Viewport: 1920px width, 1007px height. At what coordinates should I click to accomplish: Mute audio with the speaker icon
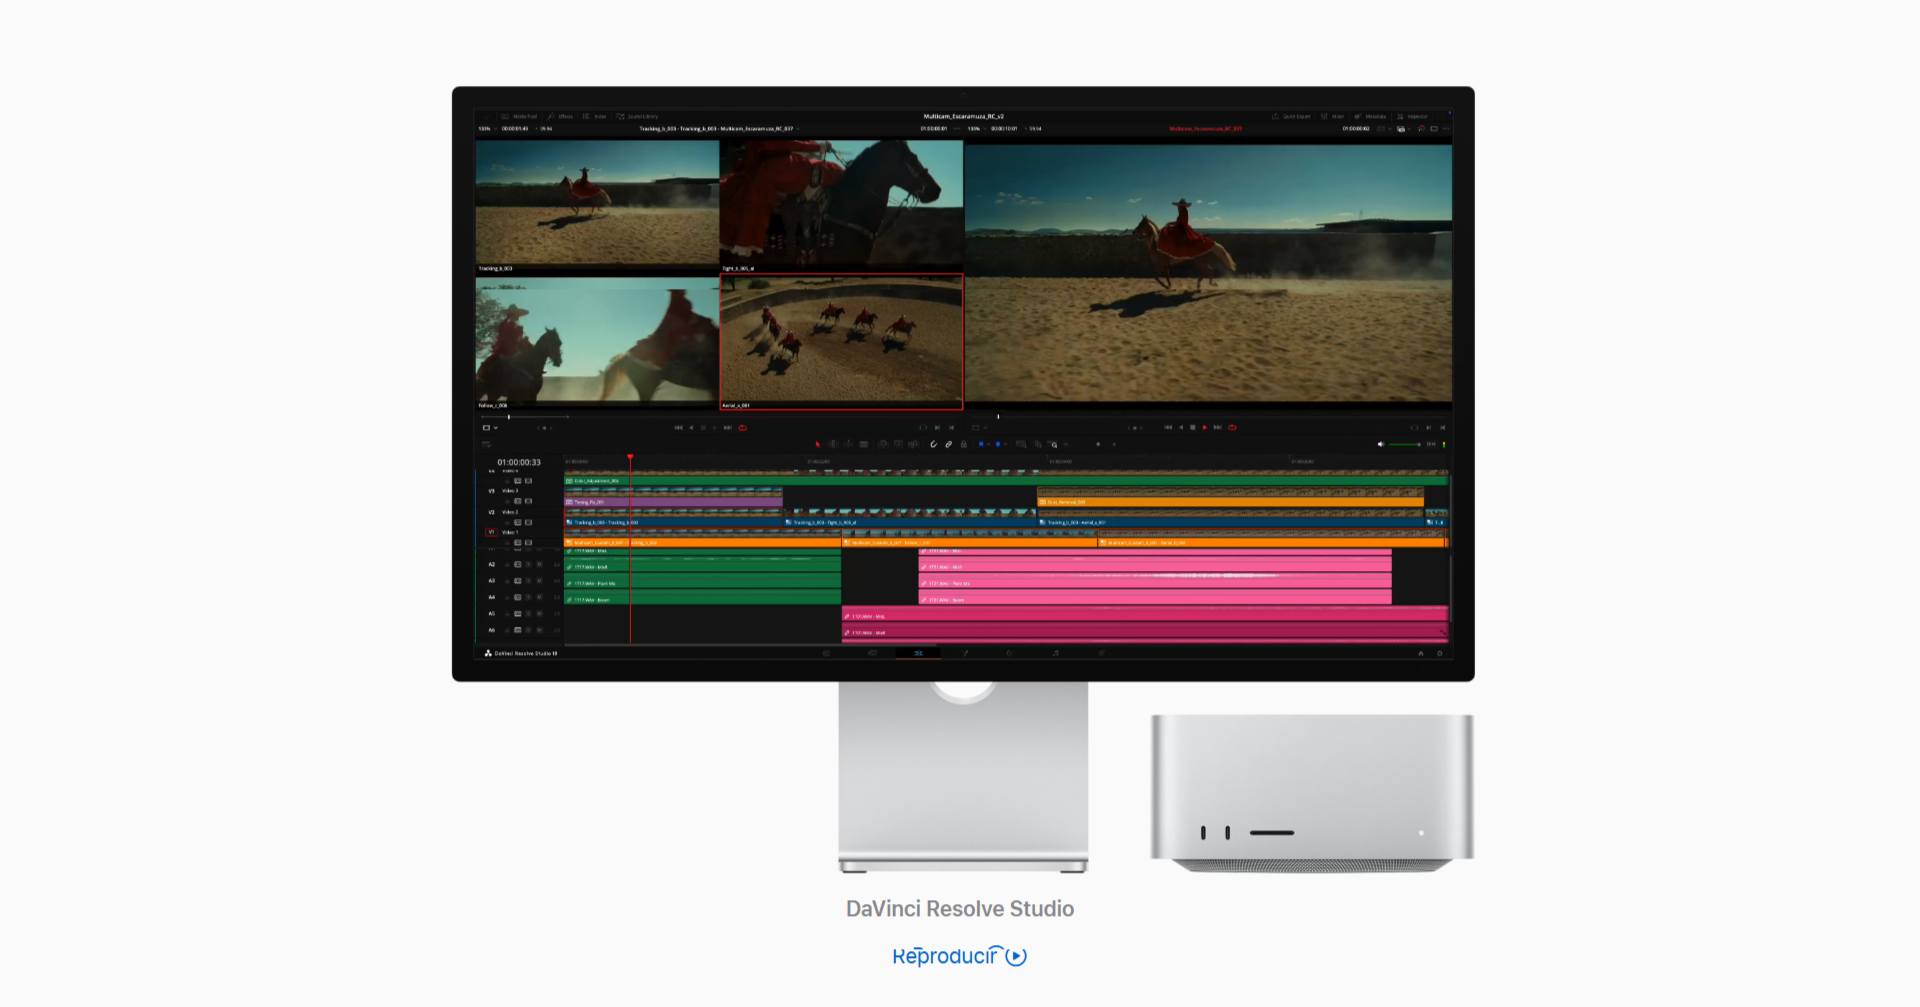pyautogui.click(x=1380, y=444)
